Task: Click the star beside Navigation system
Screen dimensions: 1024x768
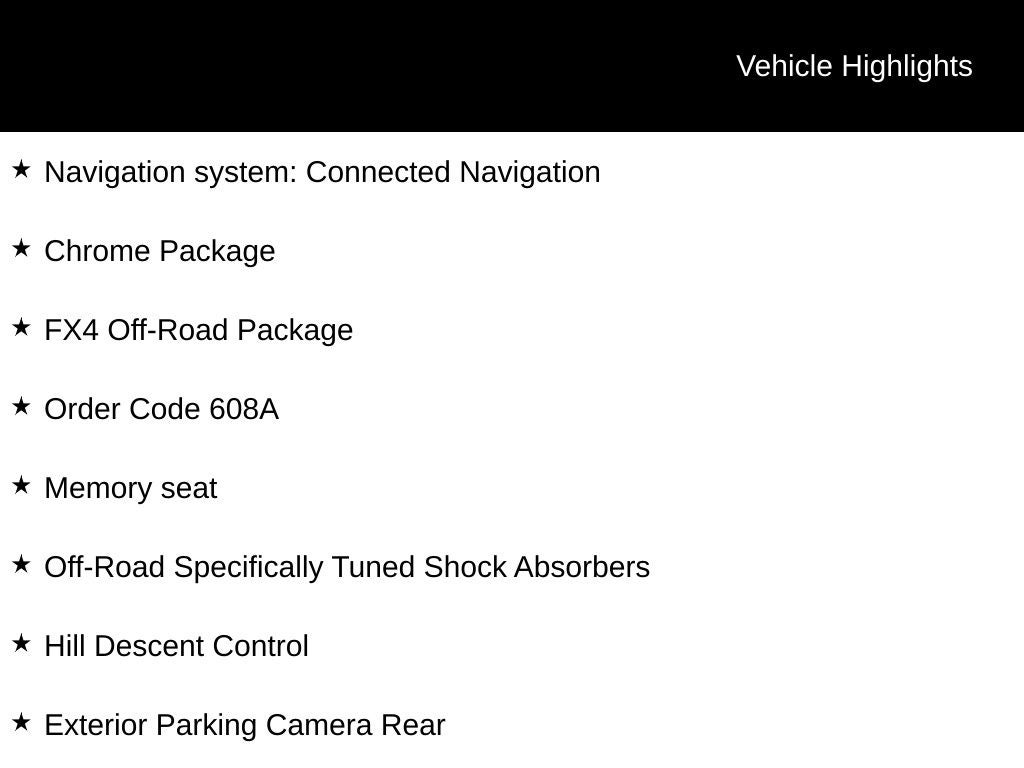Action: click(x=21, y=170)
